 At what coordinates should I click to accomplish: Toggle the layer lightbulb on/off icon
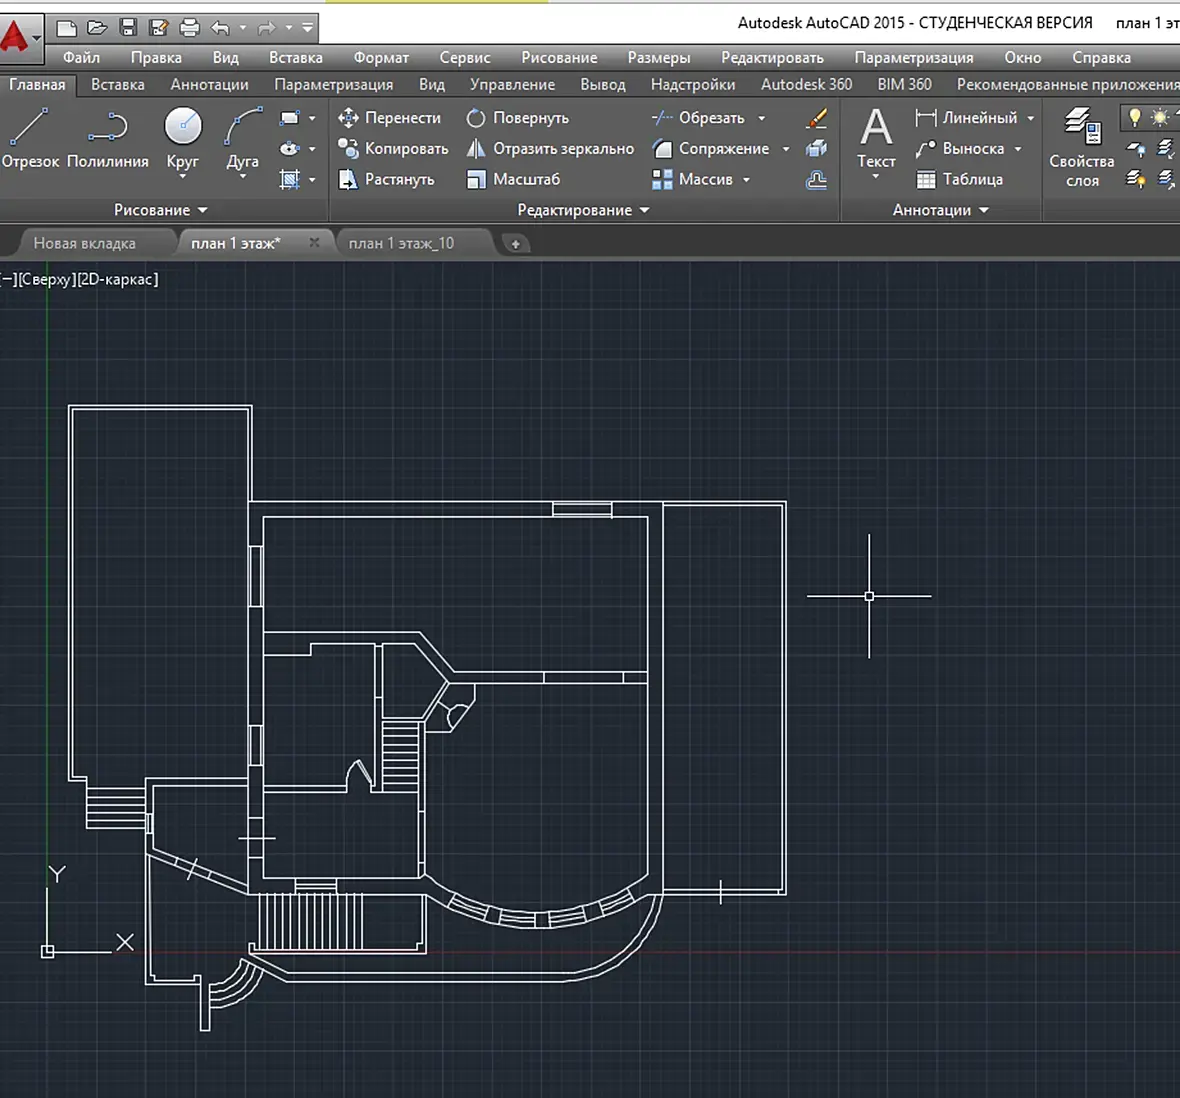[x=1134, y=118]
